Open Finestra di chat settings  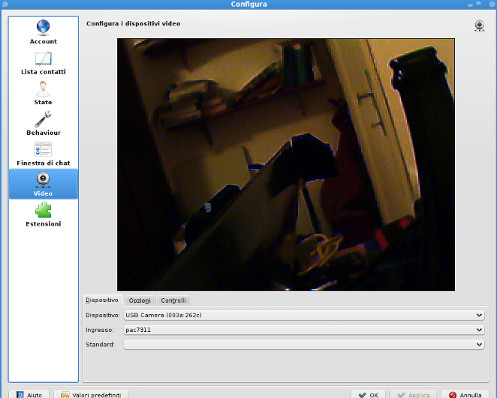point(43,154)
